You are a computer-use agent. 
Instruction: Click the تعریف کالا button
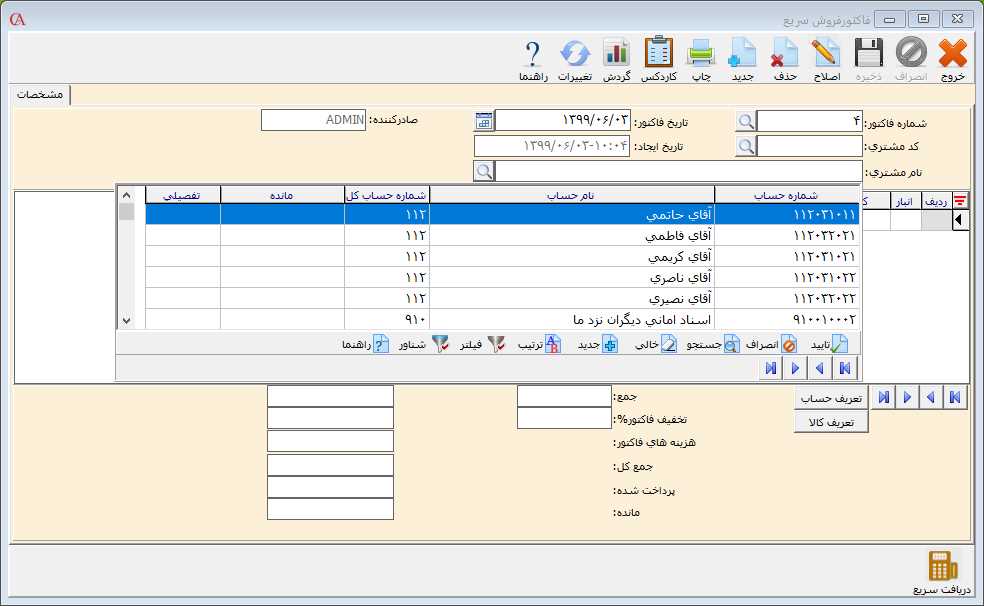pyautogui.click(x=831, y=423)
